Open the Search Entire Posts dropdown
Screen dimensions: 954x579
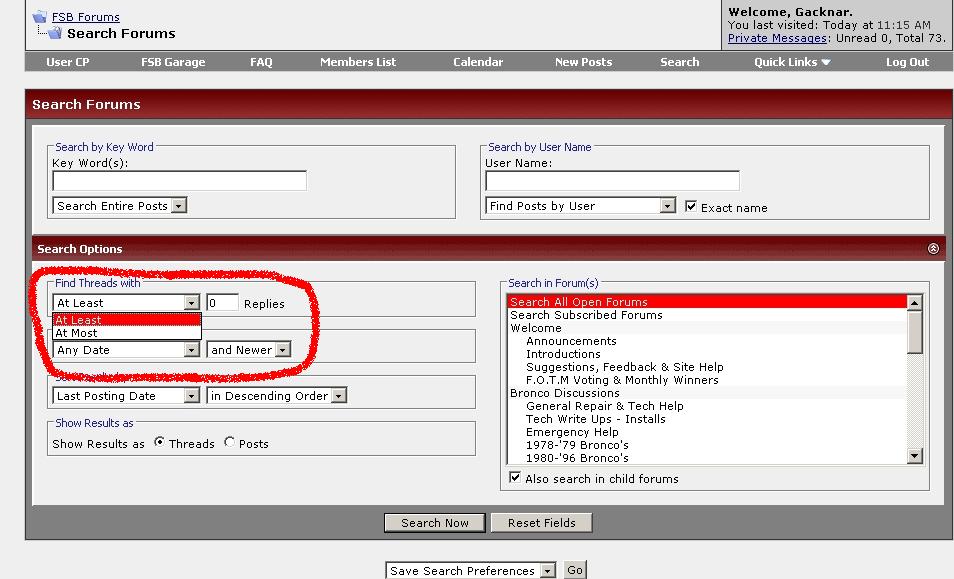[x=119, y=206]
